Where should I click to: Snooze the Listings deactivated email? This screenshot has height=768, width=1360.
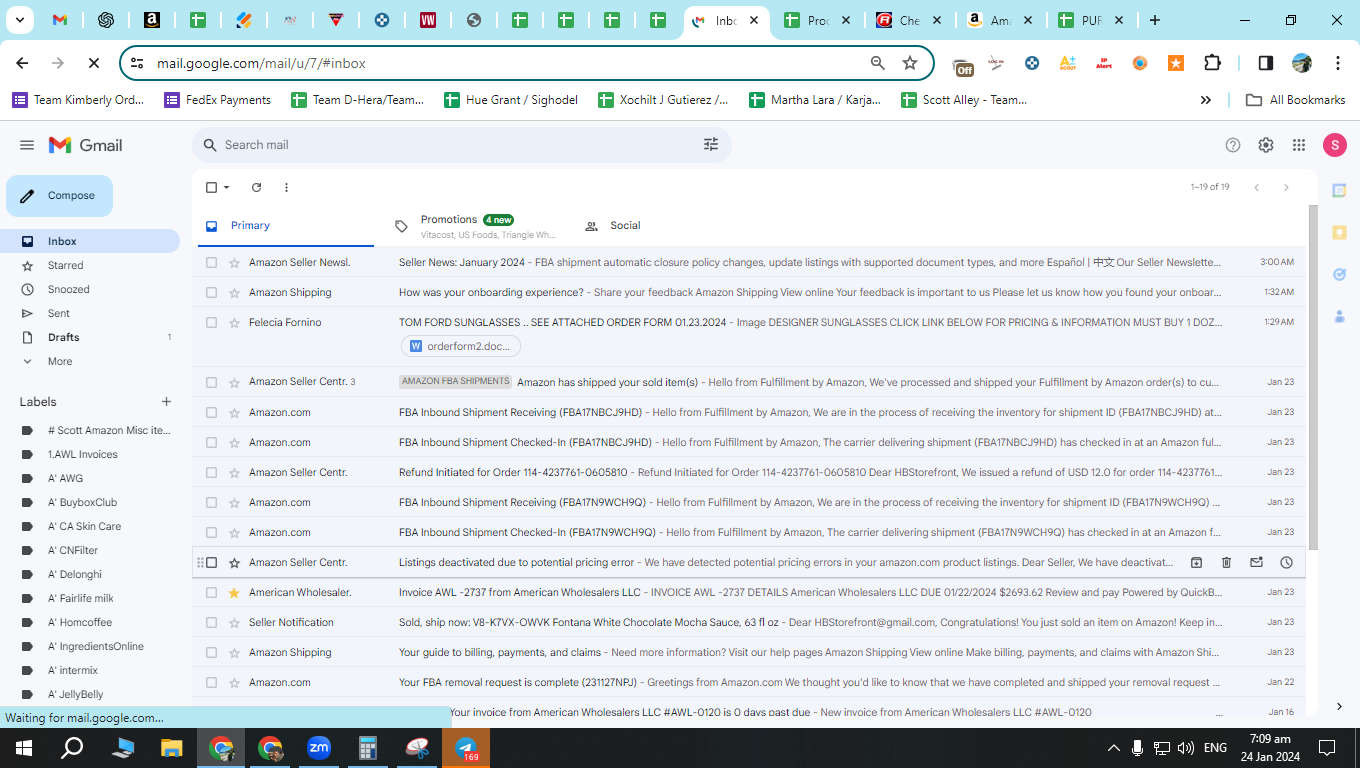click(1286, 562)
